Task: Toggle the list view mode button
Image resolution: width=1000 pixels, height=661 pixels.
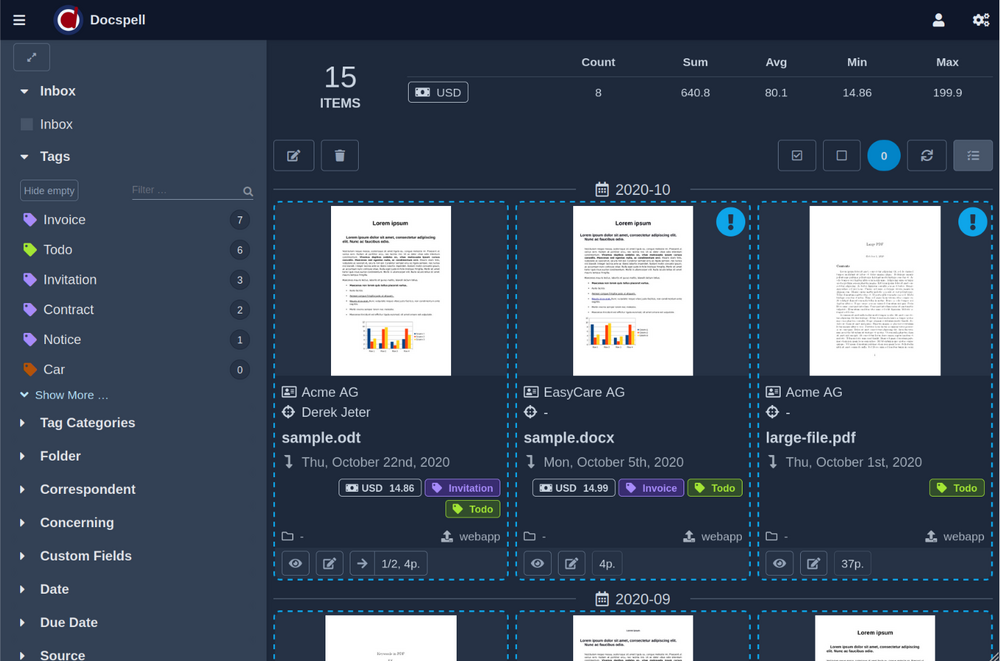Action: 973,155
